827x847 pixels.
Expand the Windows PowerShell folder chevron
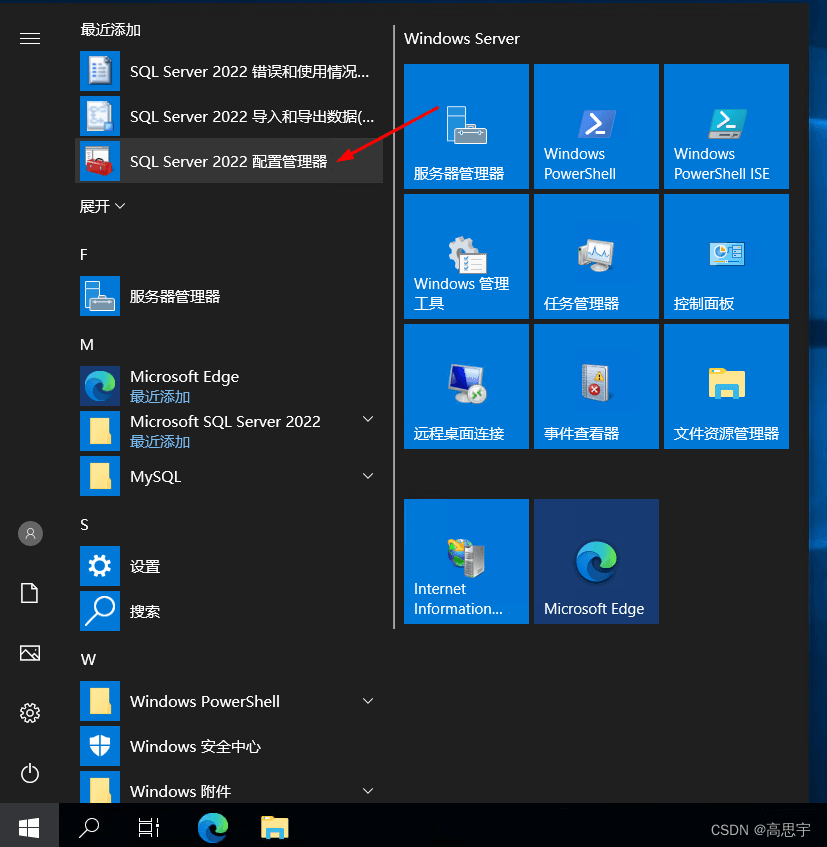368,701
